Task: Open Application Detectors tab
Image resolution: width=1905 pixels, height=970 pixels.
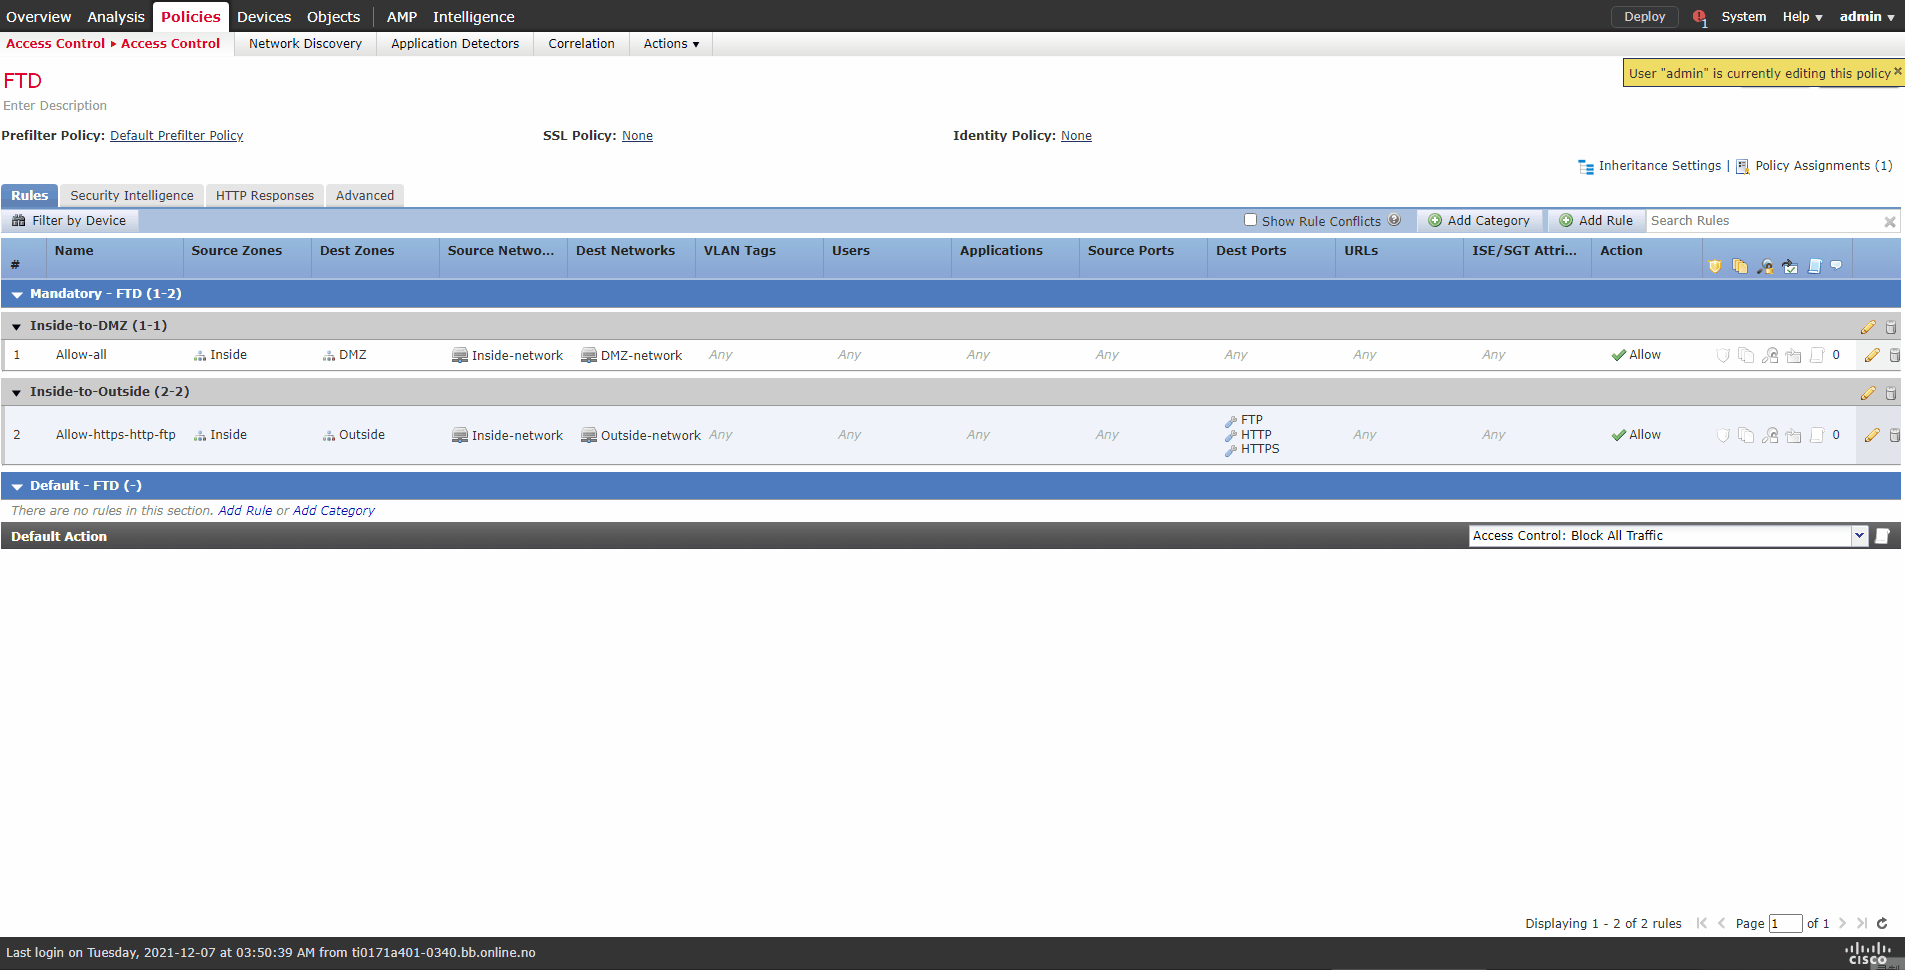Action: tap(455, 44)
